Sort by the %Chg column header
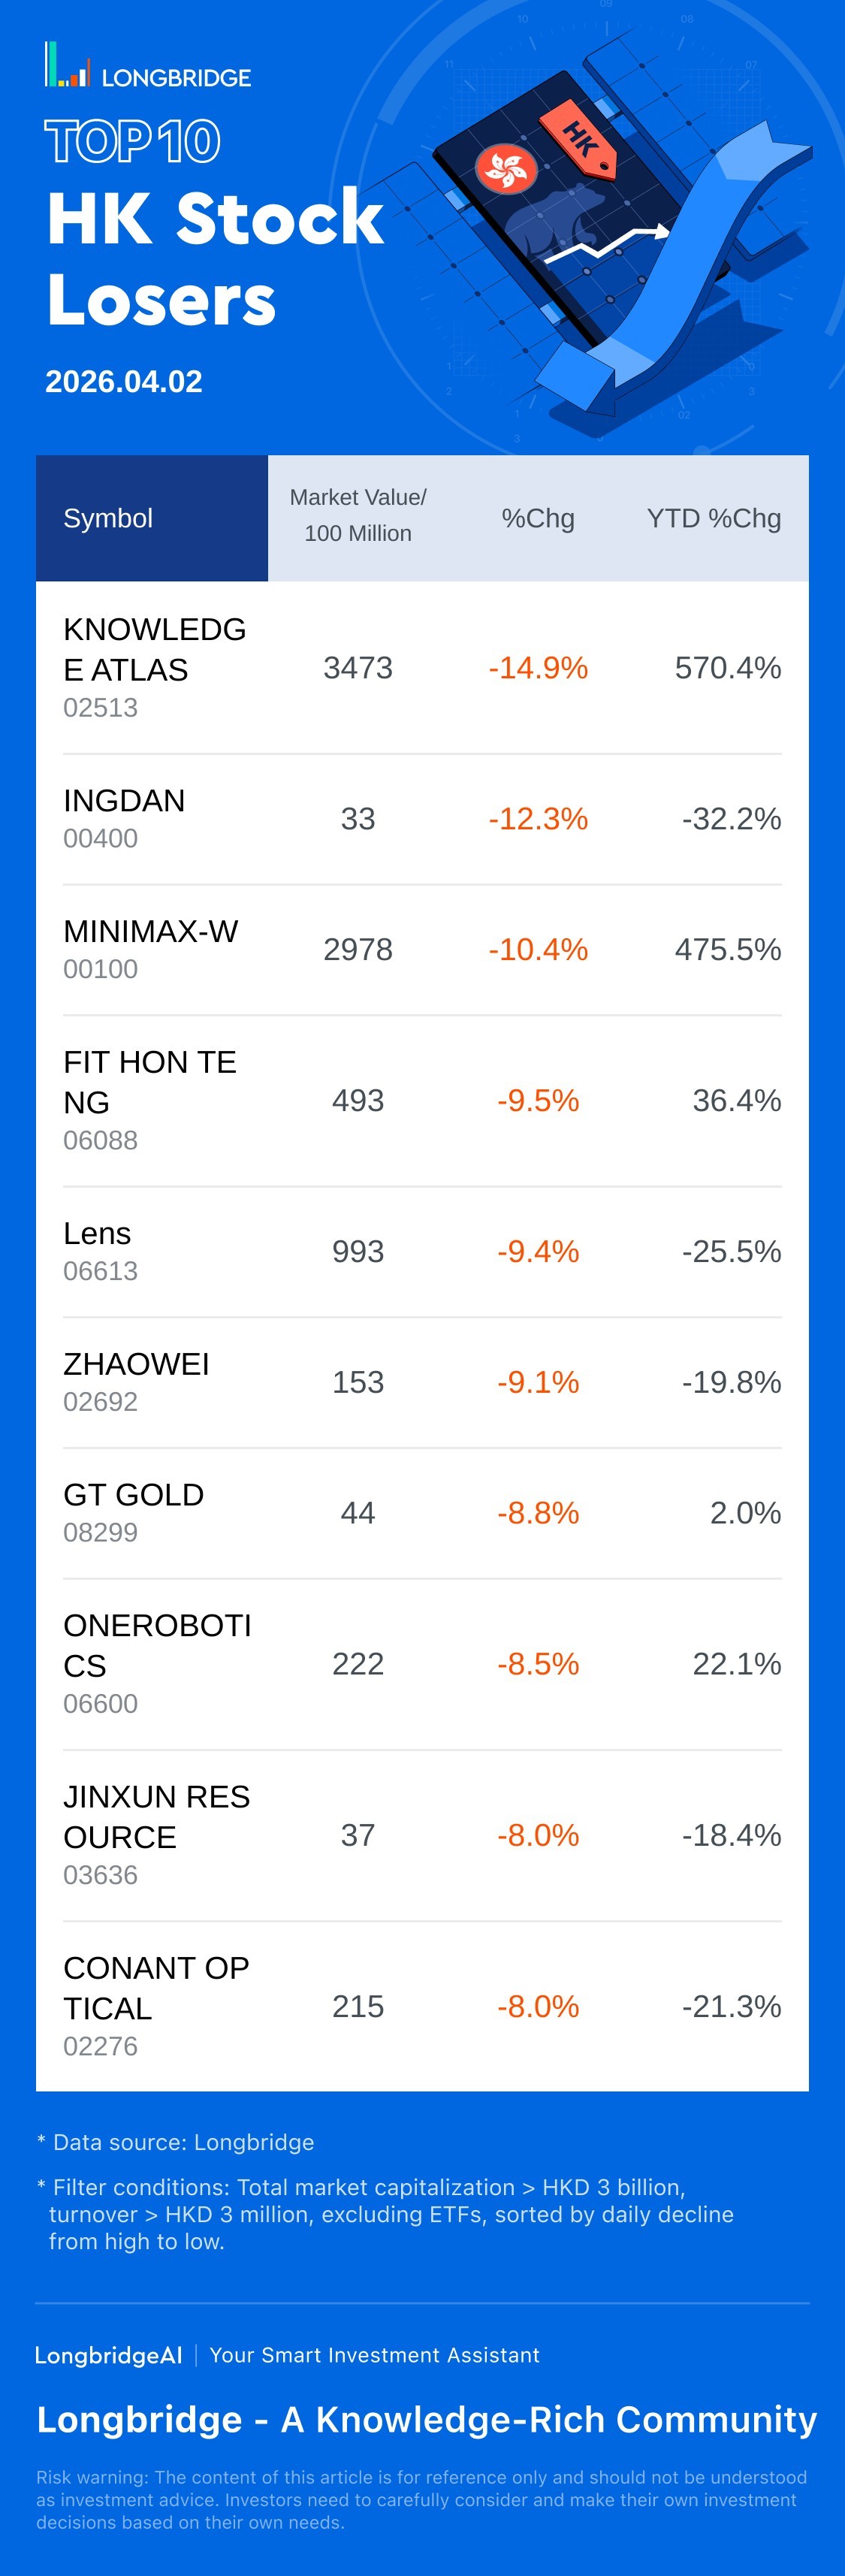845x2576 pixels. coord(538,518)
